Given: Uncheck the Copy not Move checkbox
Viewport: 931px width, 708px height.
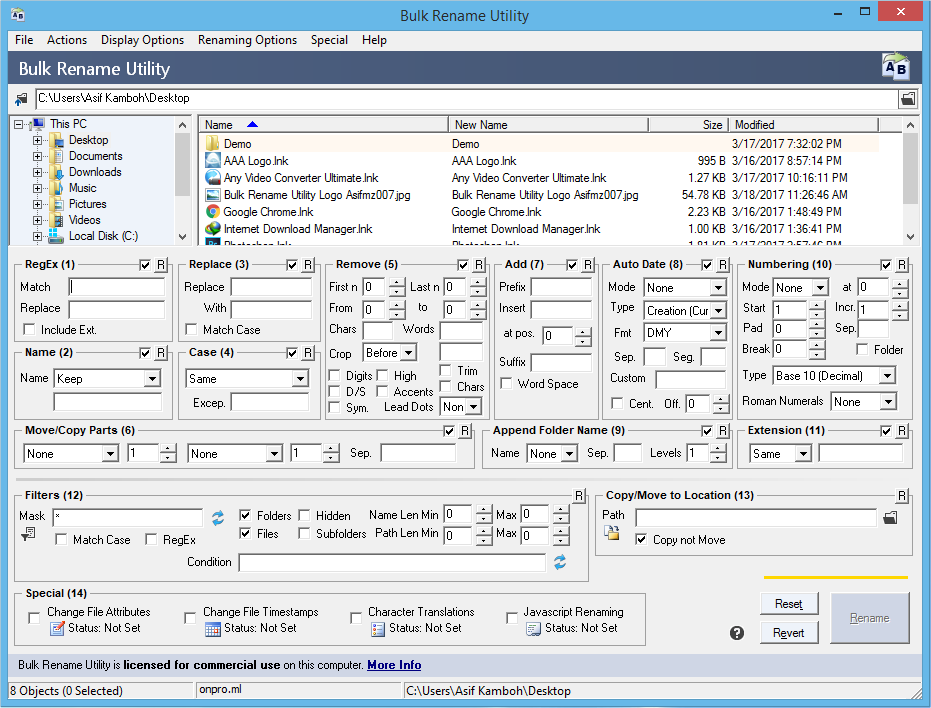Looking at the screenshot, I should (641, 539).
